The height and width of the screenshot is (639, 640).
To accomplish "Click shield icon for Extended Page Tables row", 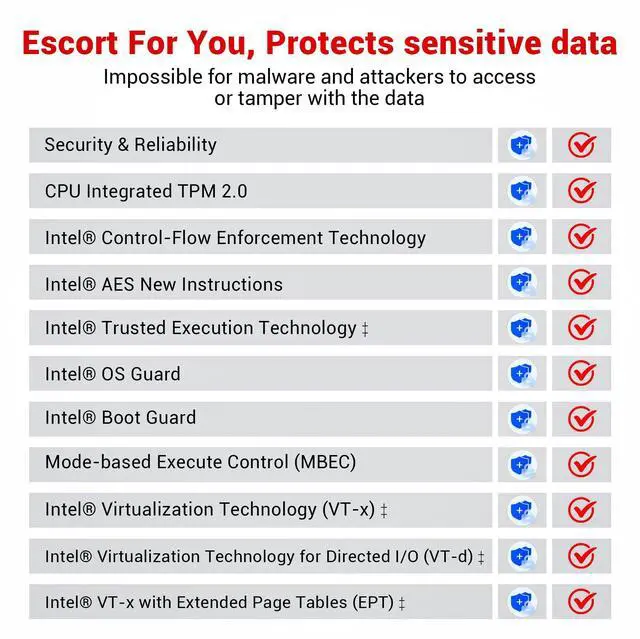I will [x=521, y=602].
